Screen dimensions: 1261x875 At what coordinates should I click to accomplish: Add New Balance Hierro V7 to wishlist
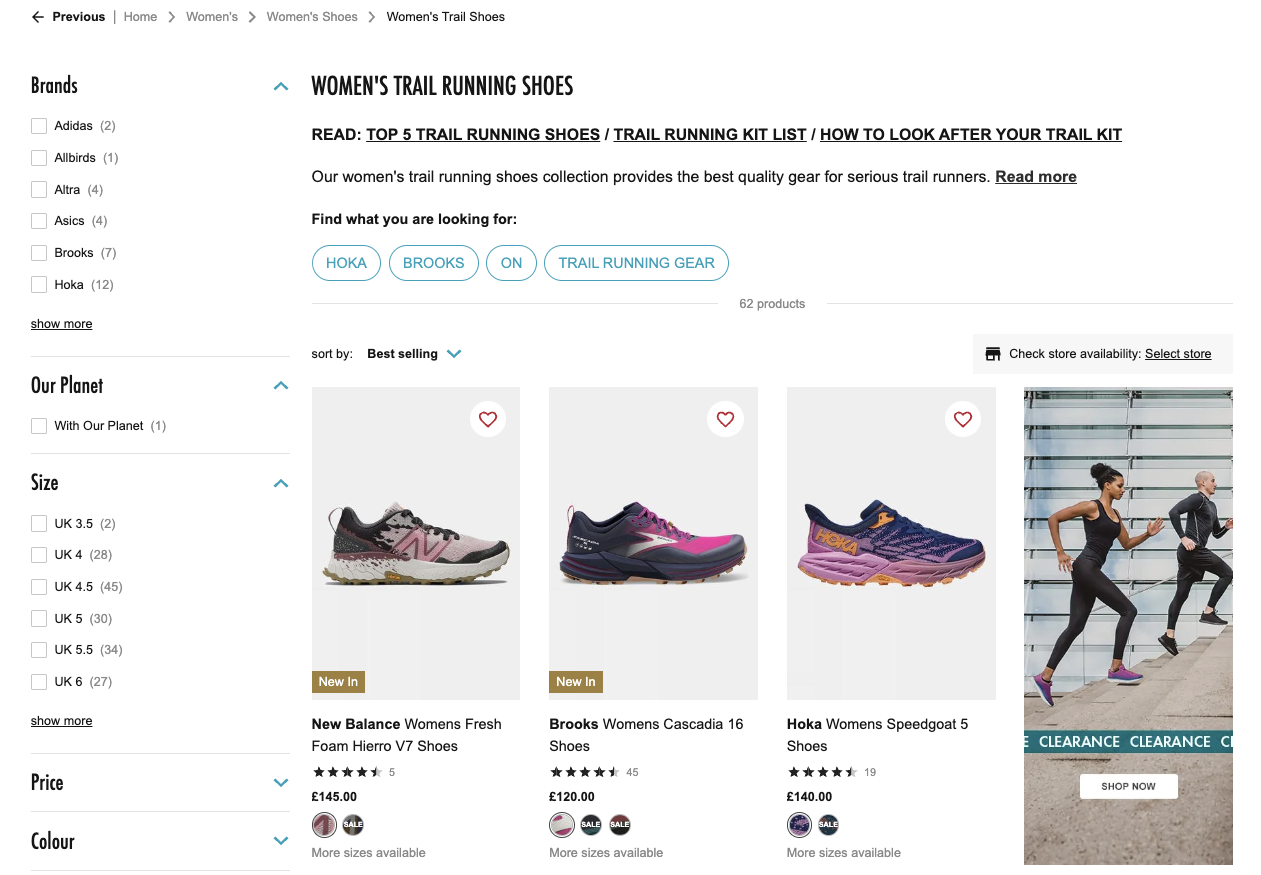click(488, 419)
